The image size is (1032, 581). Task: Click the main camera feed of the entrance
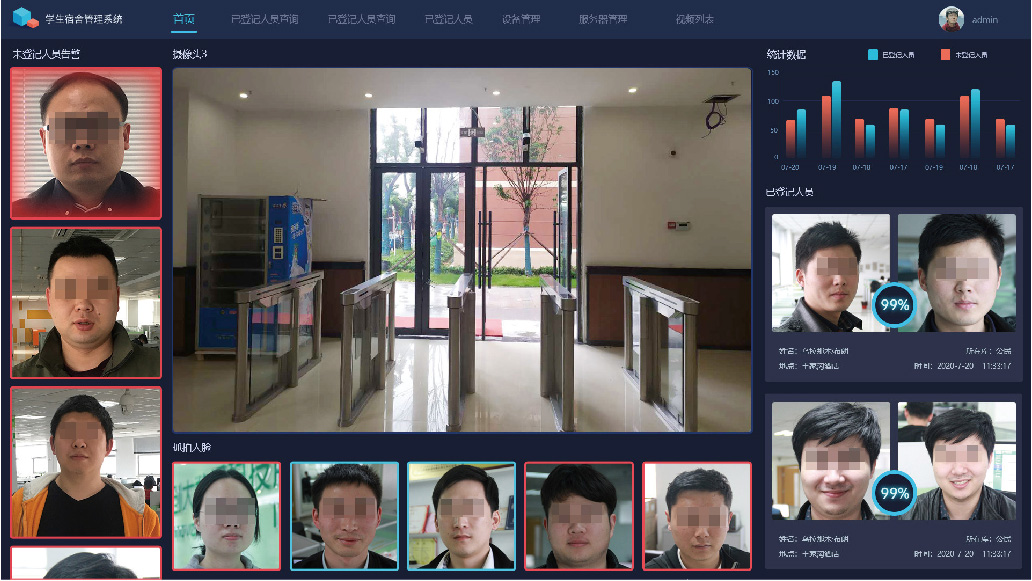coord(461,250)
